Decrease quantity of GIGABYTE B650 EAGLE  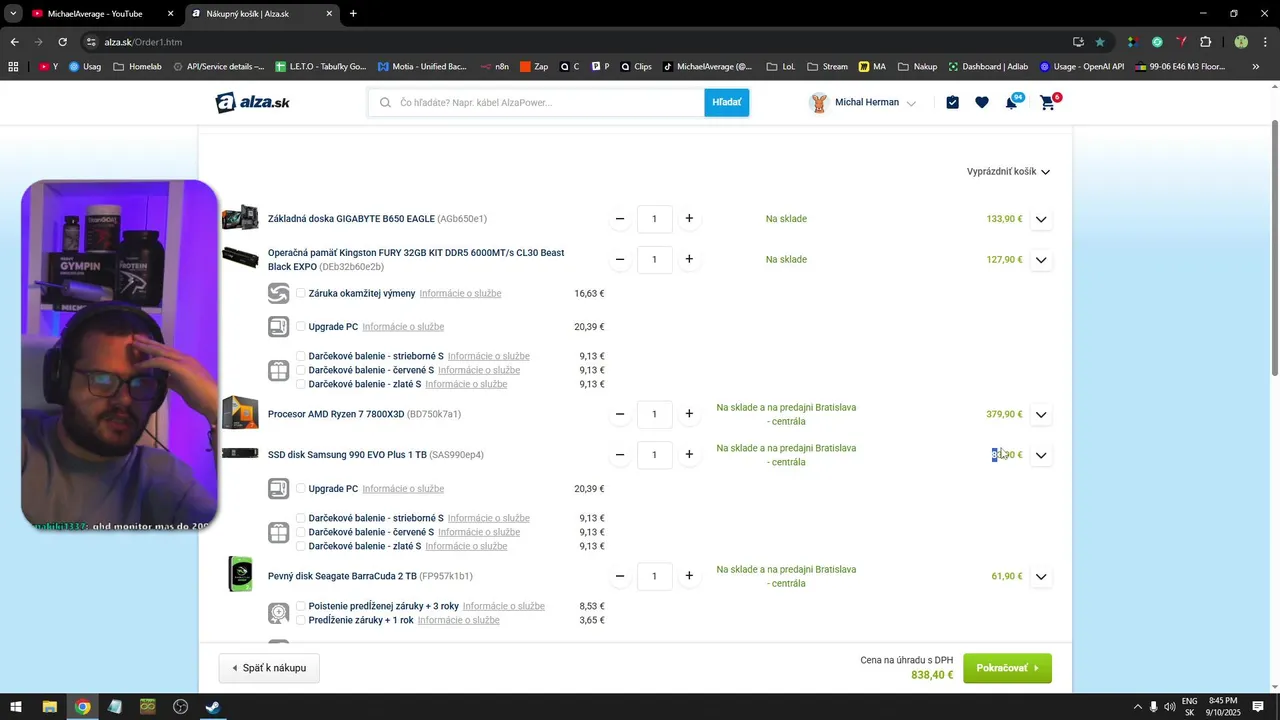[x=620, y=219]
